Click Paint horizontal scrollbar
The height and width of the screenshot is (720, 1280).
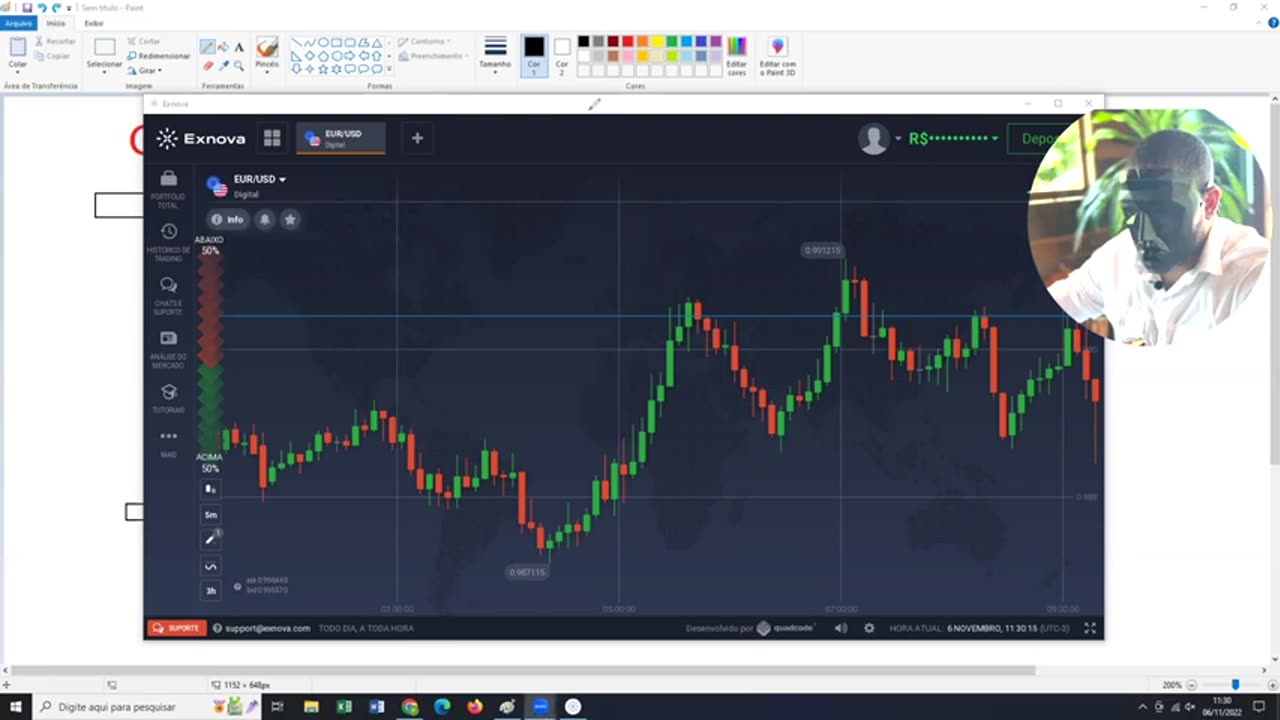[x=522, y=670]
